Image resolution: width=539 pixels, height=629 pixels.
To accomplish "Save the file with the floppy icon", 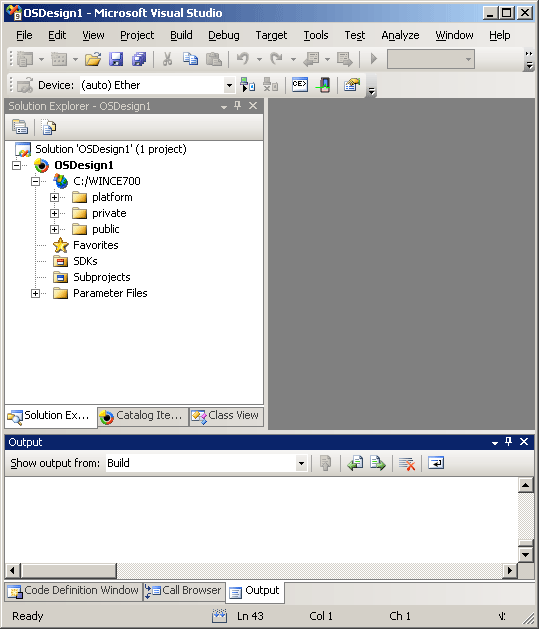I will pos(116,59).
